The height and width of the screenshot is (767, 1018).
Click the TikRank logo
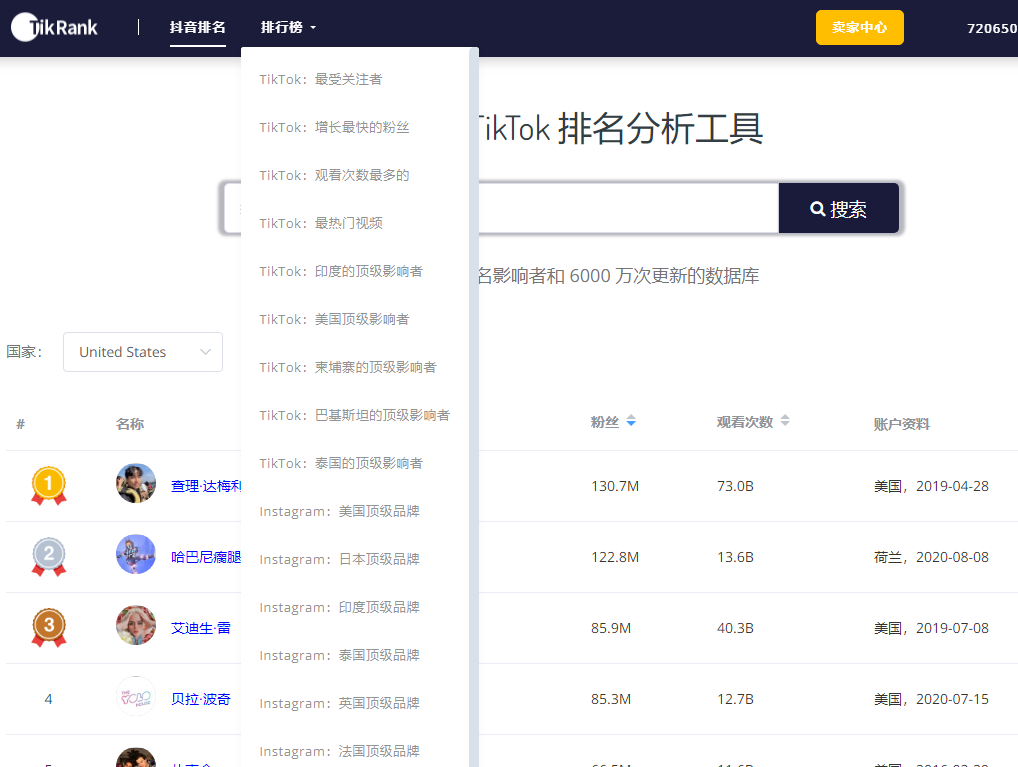[x=55, y=28]
